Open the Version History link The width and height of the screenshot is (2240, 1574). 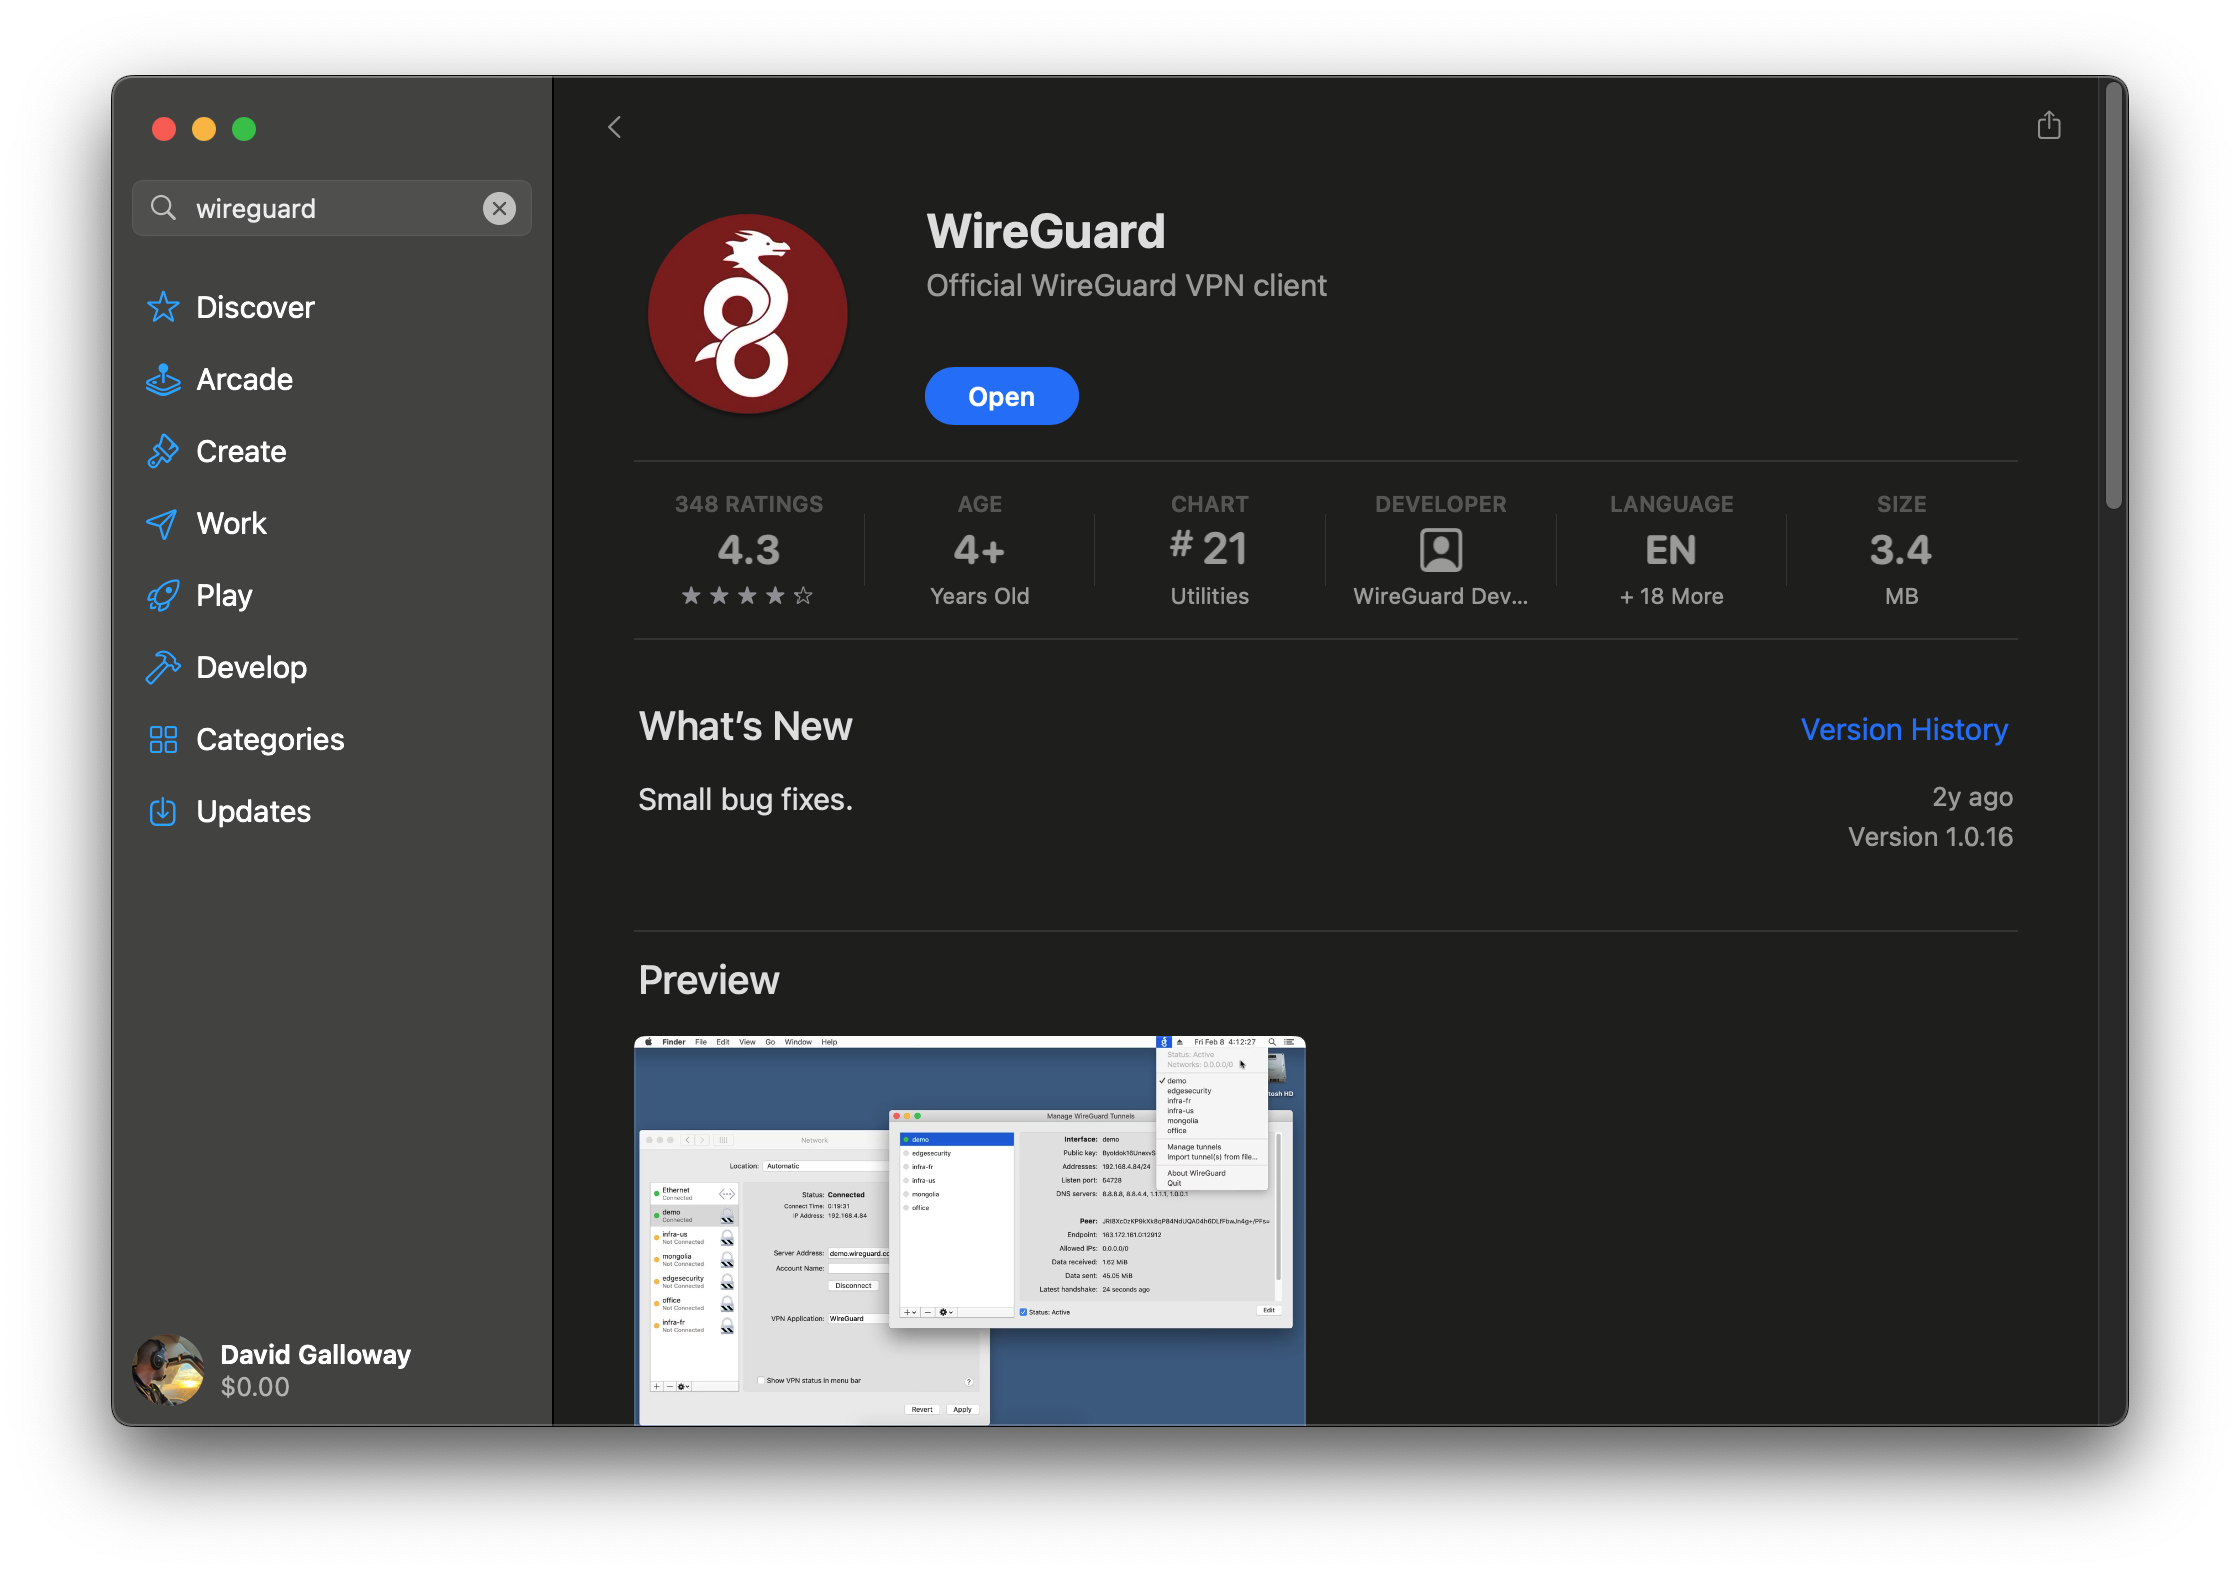click(x=1903, y=730)
